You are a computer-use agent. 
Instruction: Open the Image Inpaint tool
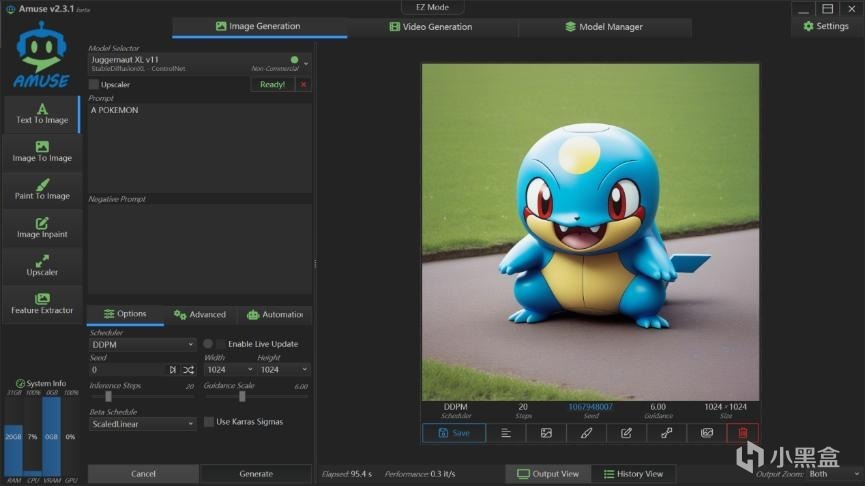[x=42, y=228]
